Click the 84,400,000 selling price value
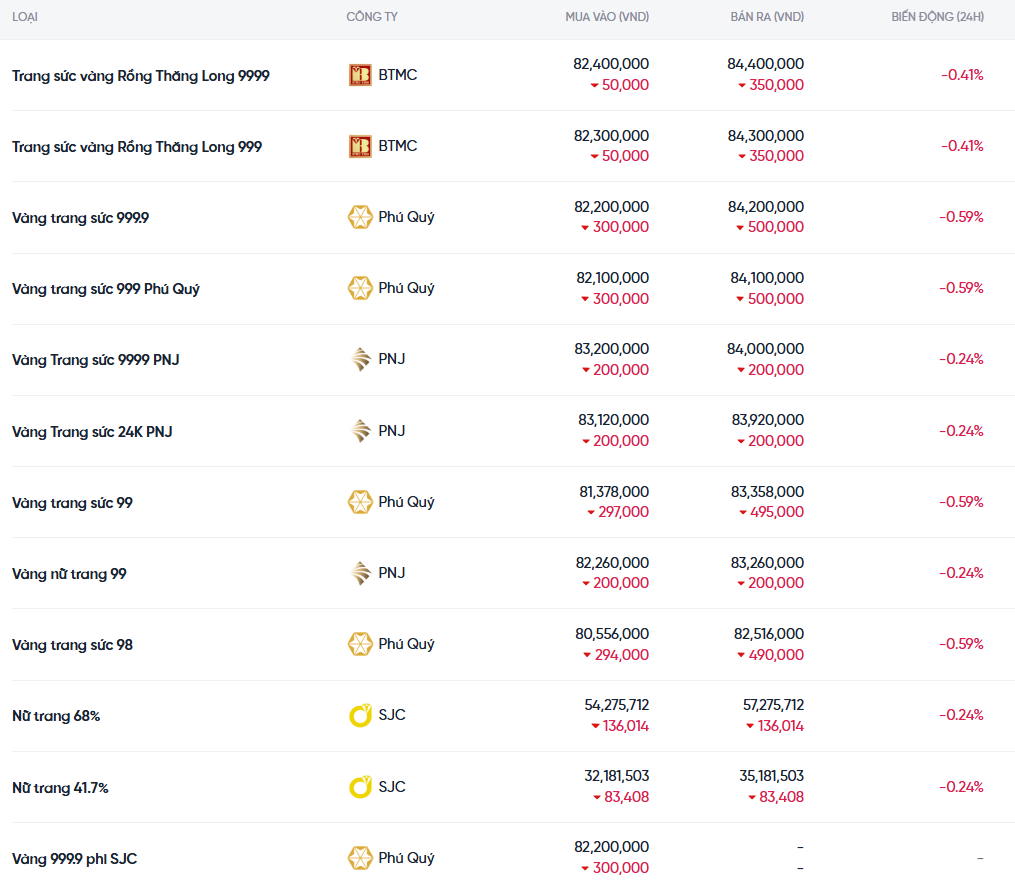 pyautogui.click(x=765, y=64)
